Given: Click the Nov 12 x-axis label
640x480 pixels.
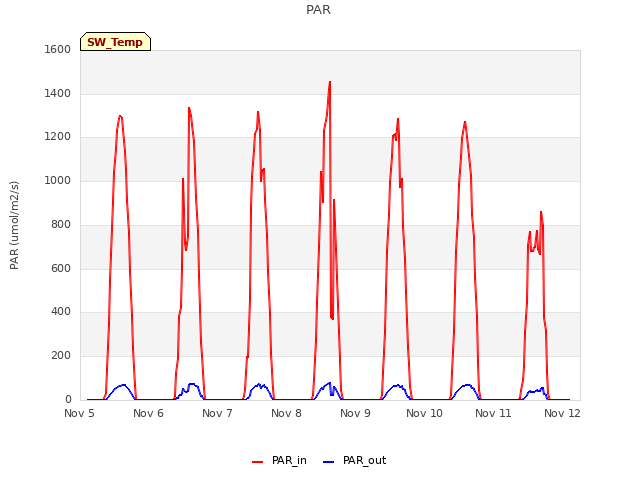Looking at the screenshot, I should pyautogui.click(x=562, y=413).
